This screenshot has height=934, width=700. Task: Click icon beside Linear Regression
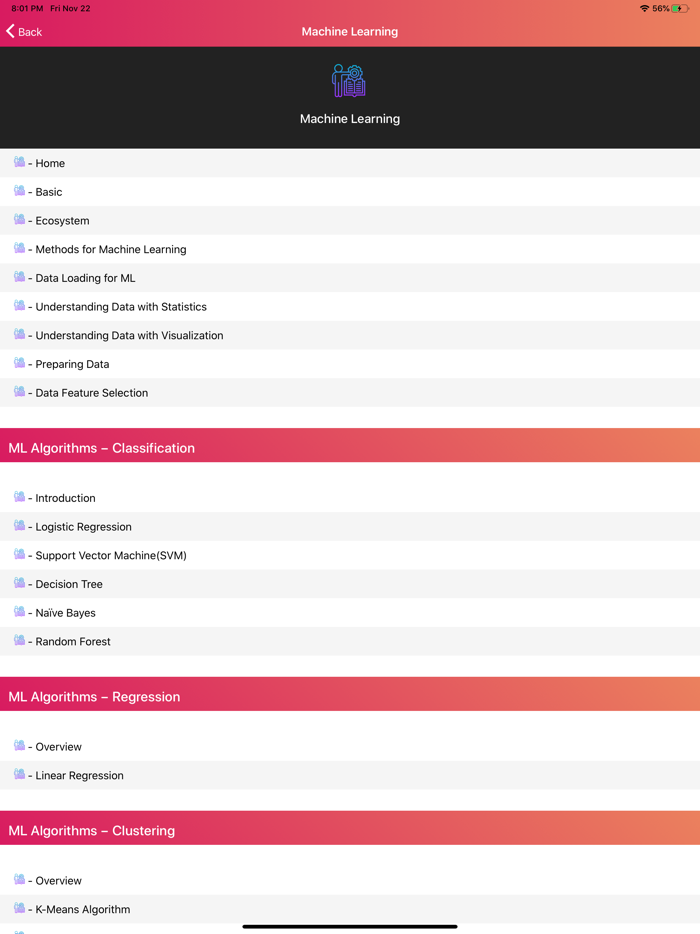[20, 774]
